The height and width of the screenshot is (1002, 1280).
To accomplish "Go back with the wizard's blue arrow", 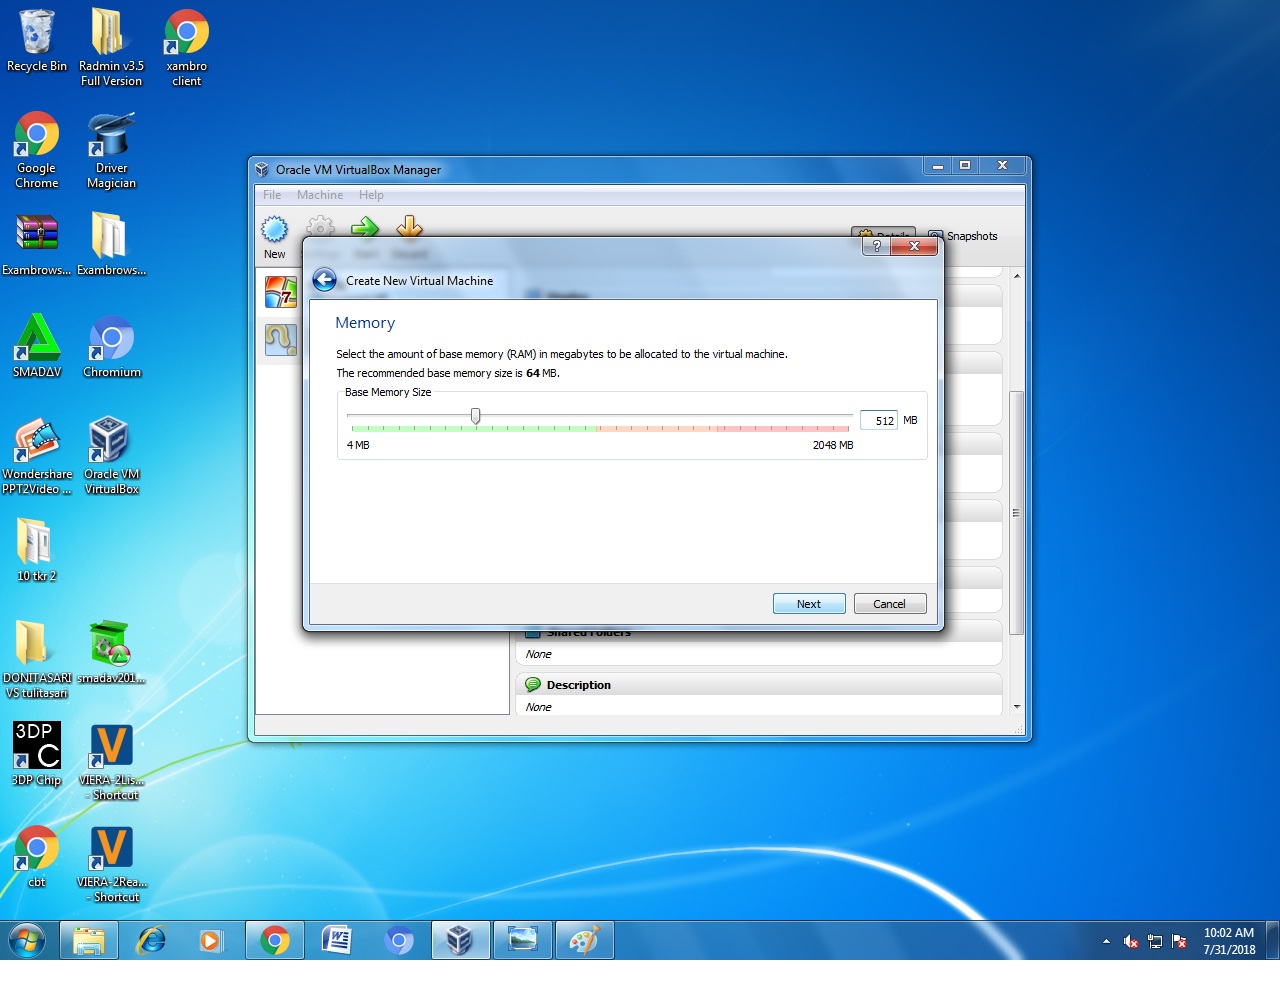I will coord(324,280).
